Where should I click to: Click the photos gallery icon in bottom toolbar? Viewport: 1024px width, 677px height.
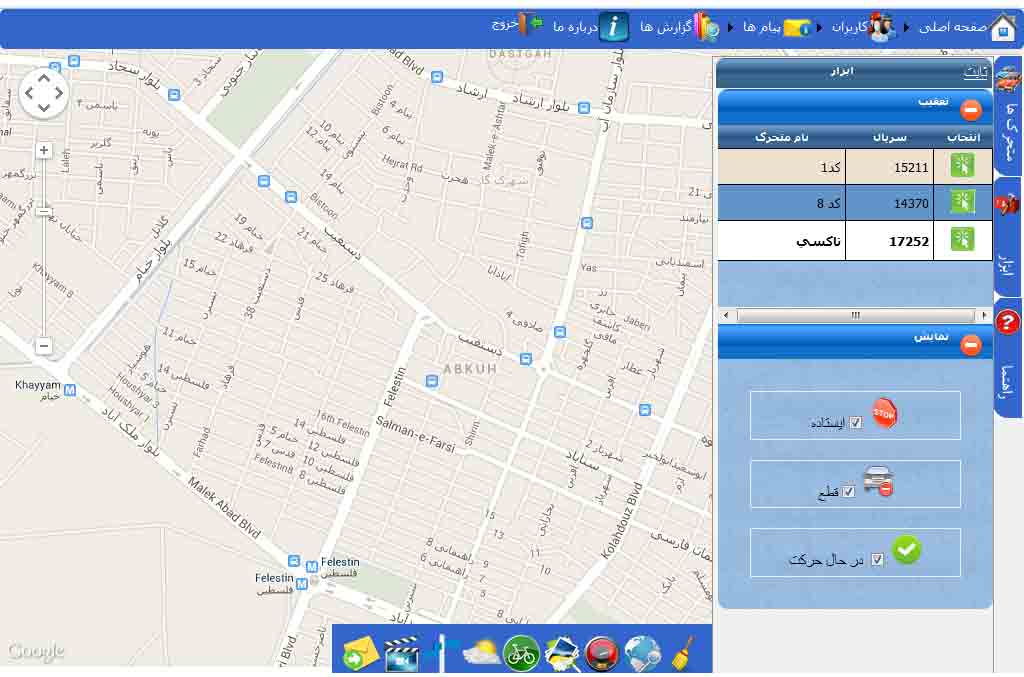point(562,654)
